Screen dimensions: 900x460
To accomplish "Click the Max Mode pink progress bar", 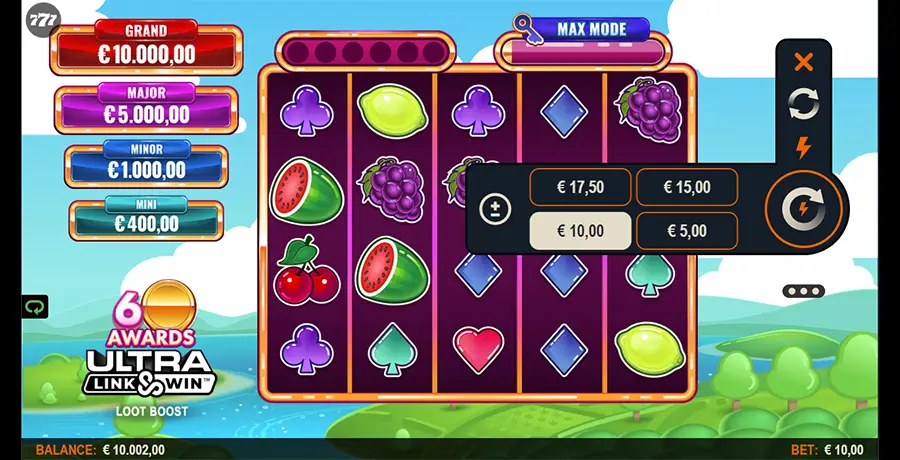I will tap(583, 53).
